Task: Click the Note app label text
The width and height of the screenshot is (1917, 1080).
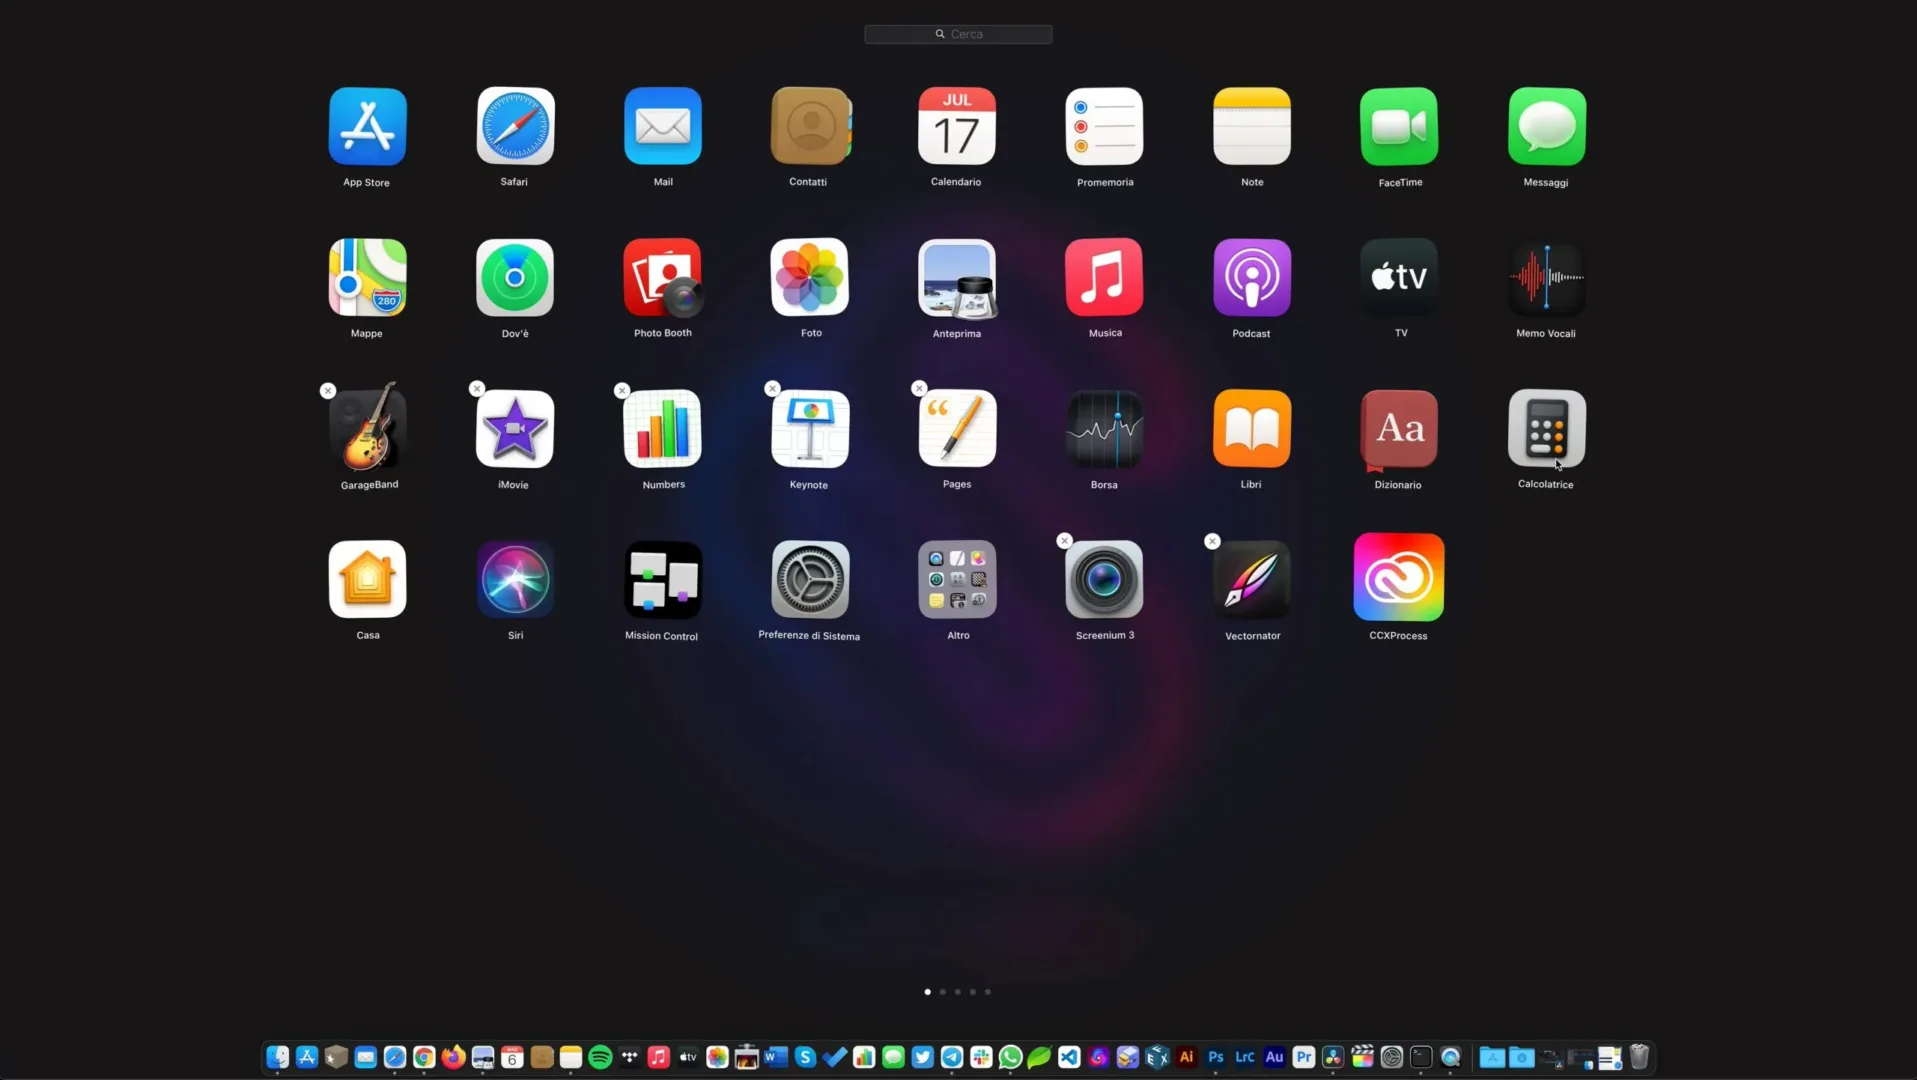Action: (x=1252, y=182)
